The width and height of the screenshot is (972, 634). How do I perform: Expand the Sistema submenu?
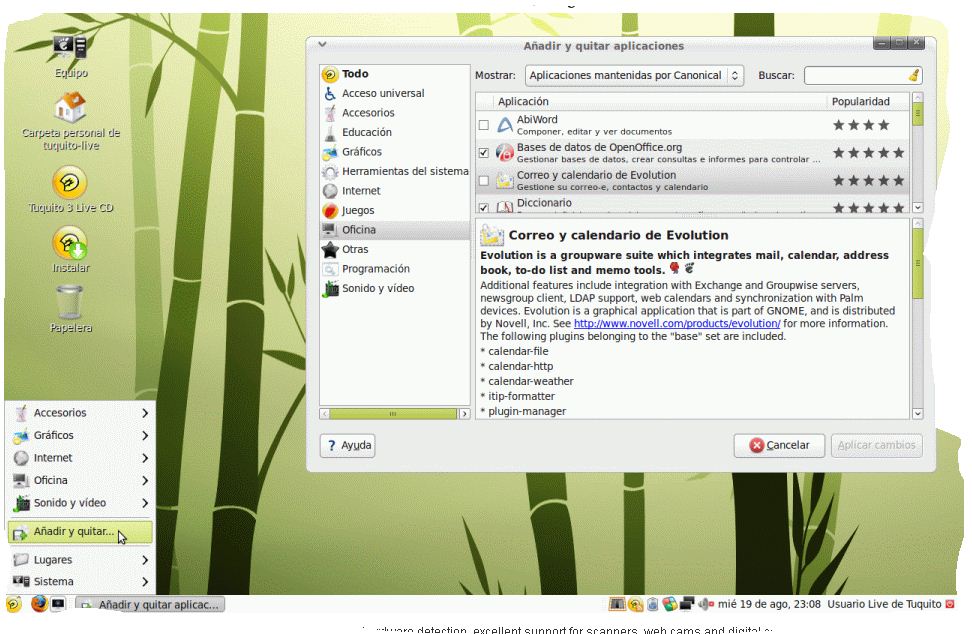pos(80,581)
